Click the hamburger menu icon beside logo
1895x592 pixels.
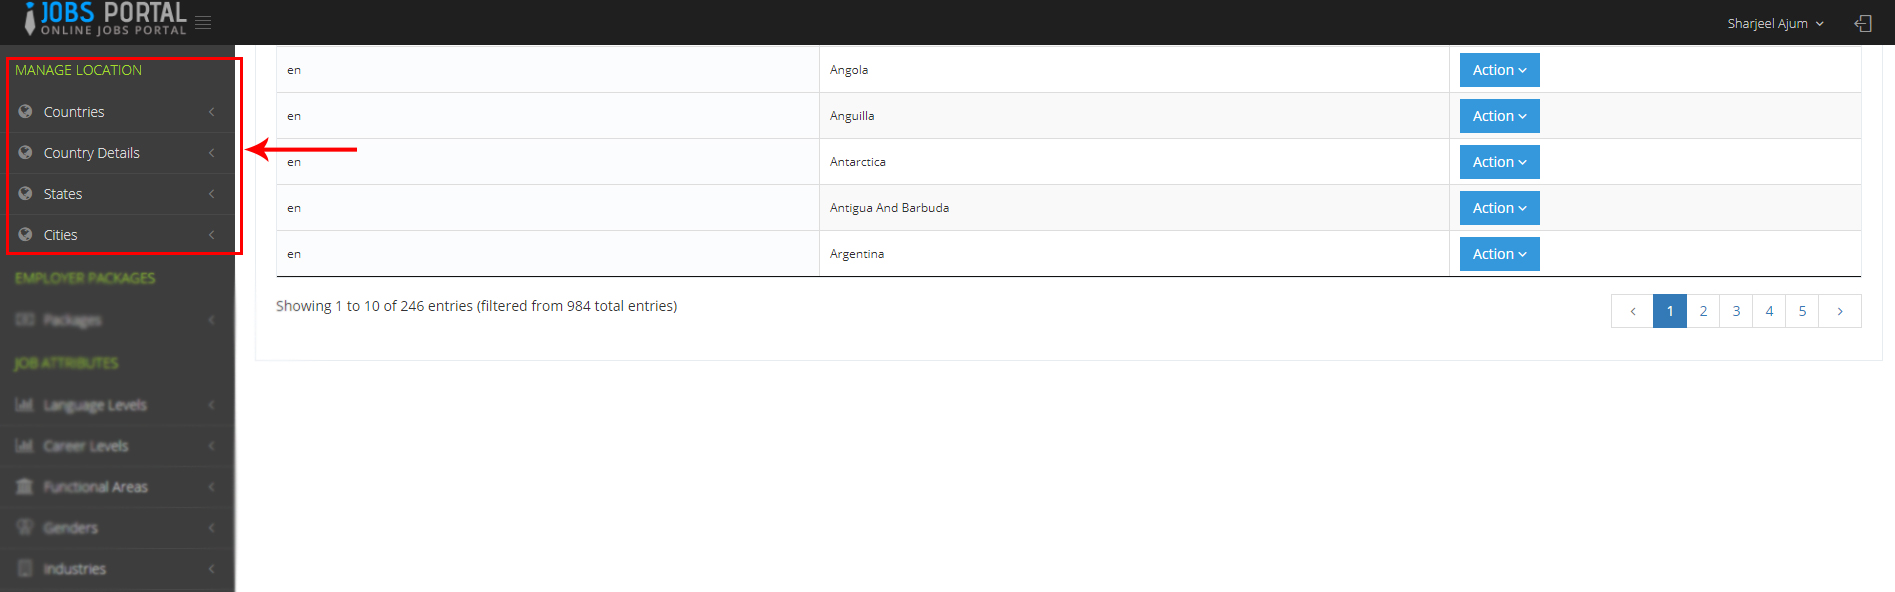click(203, 23)
